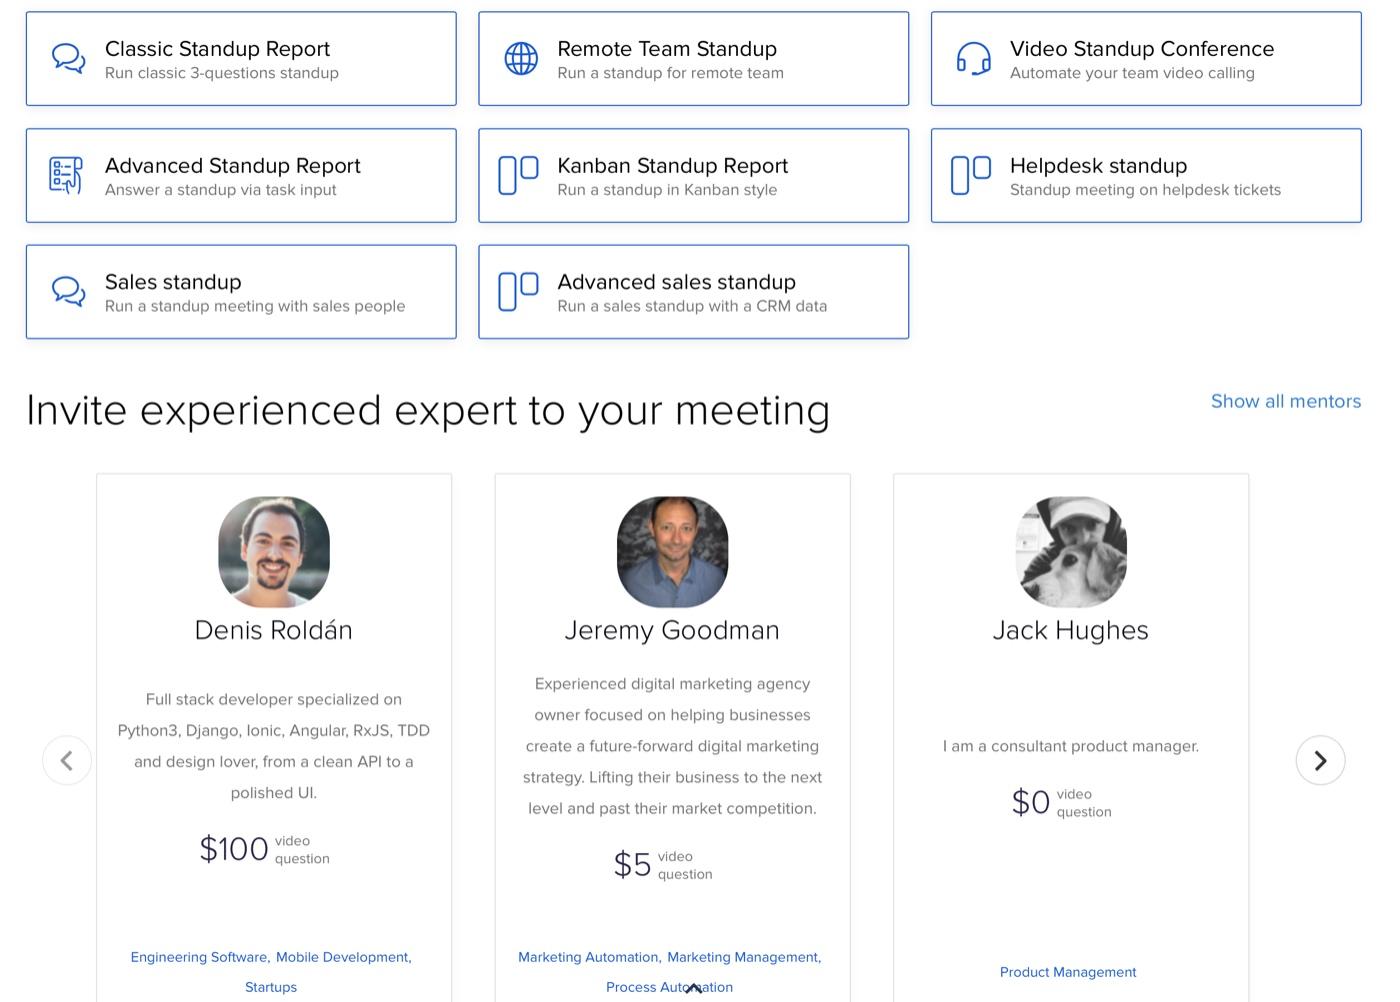Click the checklist icon for Advanced Standup Report

click(66, 175)
